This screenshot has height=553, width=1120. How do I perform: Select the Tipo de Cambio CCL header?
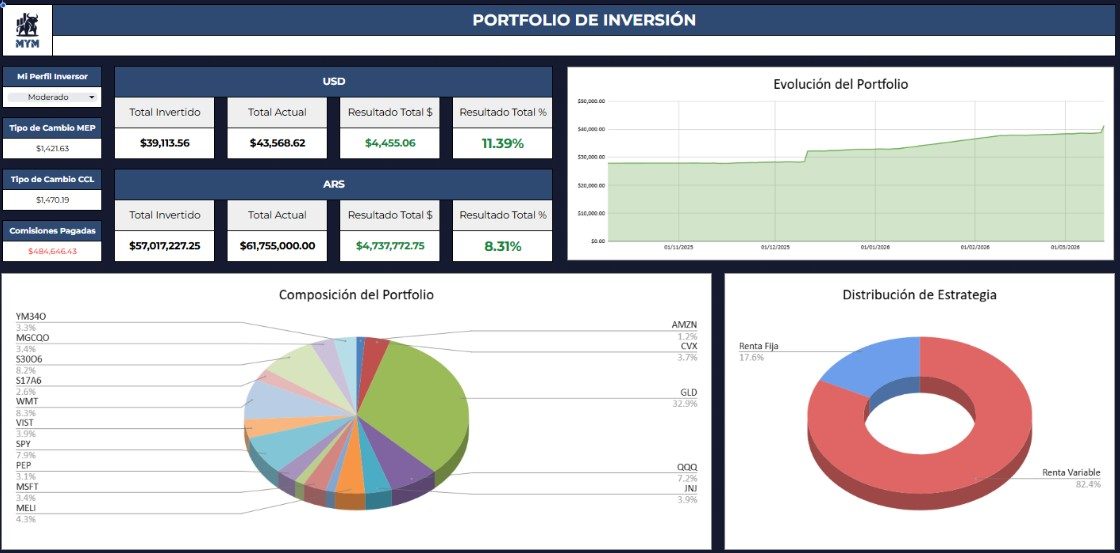[52, 179]
